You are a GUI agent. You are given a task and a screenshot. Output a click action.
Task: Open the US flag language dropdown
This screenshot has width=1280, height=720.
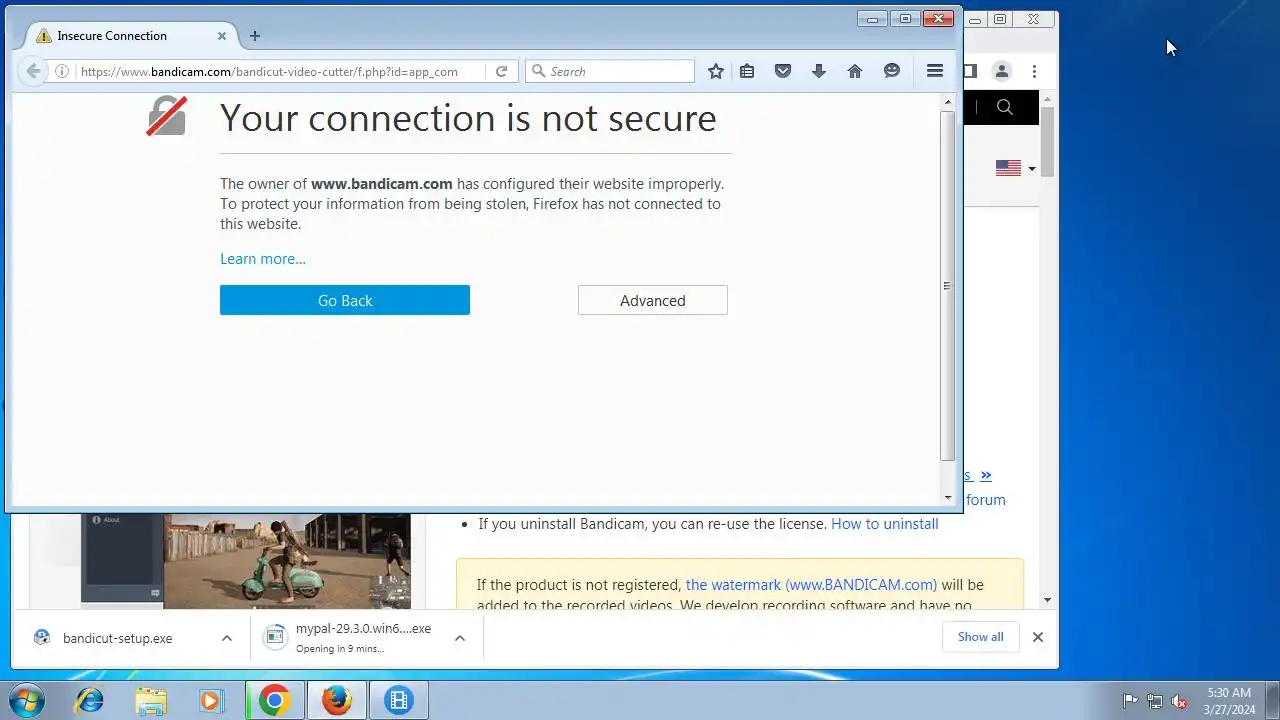point(1015,168)
